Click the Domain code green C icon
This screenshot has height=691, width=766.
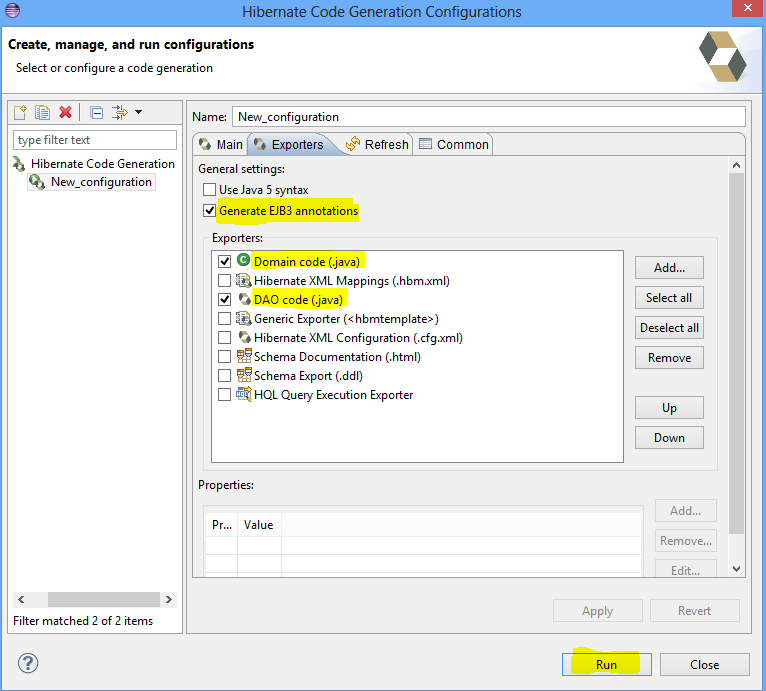click(243, 260)
